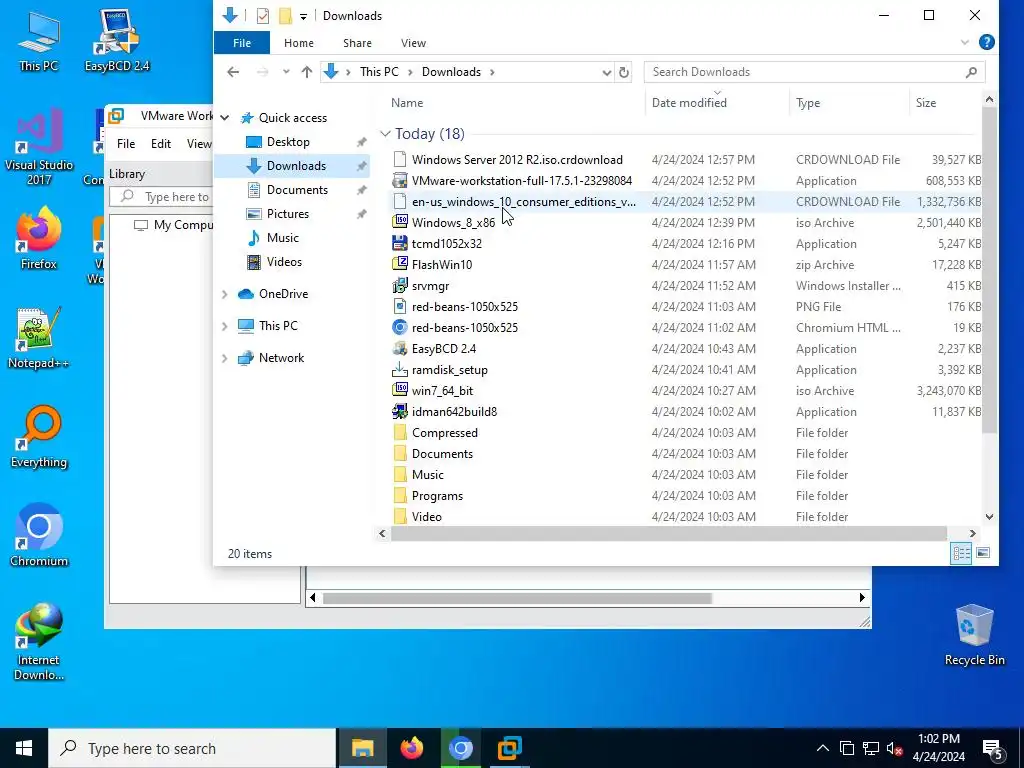
Task: Click File Explorer in the taskbar
Action: point(362,748)
